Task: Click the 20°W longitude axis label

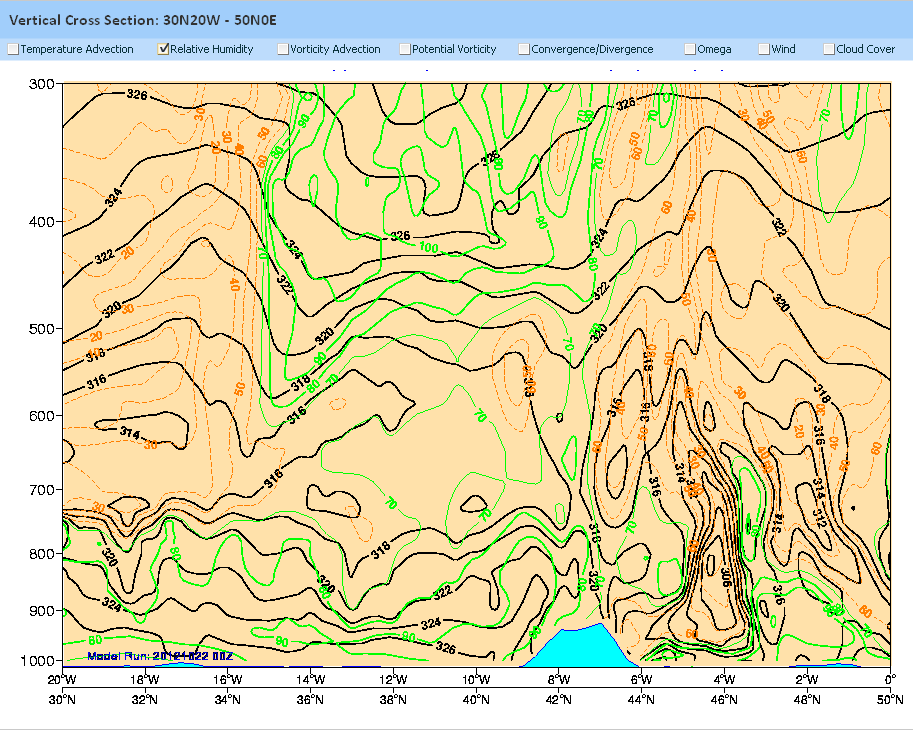Action: pyautogui.click(x=62, y=681)
